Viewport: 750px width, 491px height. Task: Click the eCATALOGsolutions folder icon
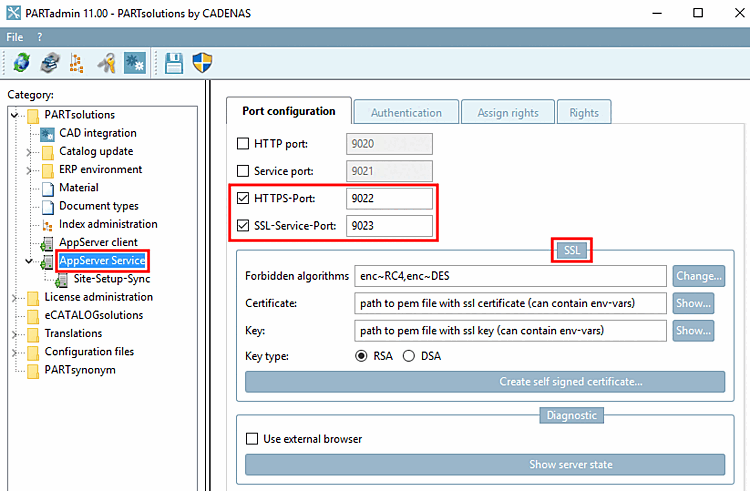pos(33,316)
